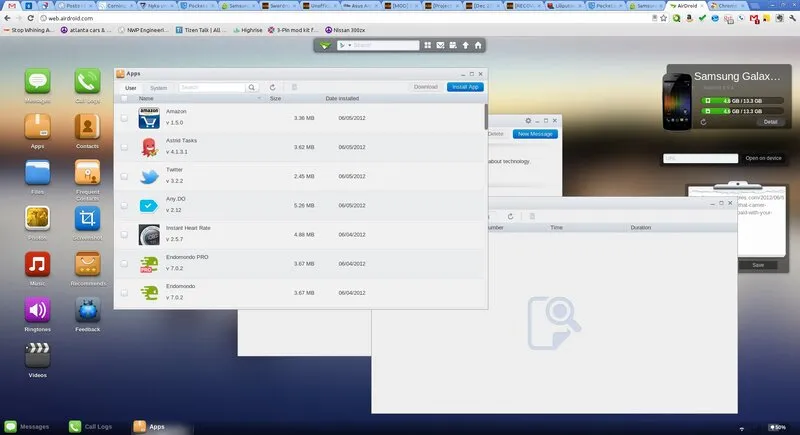Open the Files folder desktop icon
Image resolution: width=800 pixels, height=435 pixels.
pyautogui.click(x=38, y=172)
